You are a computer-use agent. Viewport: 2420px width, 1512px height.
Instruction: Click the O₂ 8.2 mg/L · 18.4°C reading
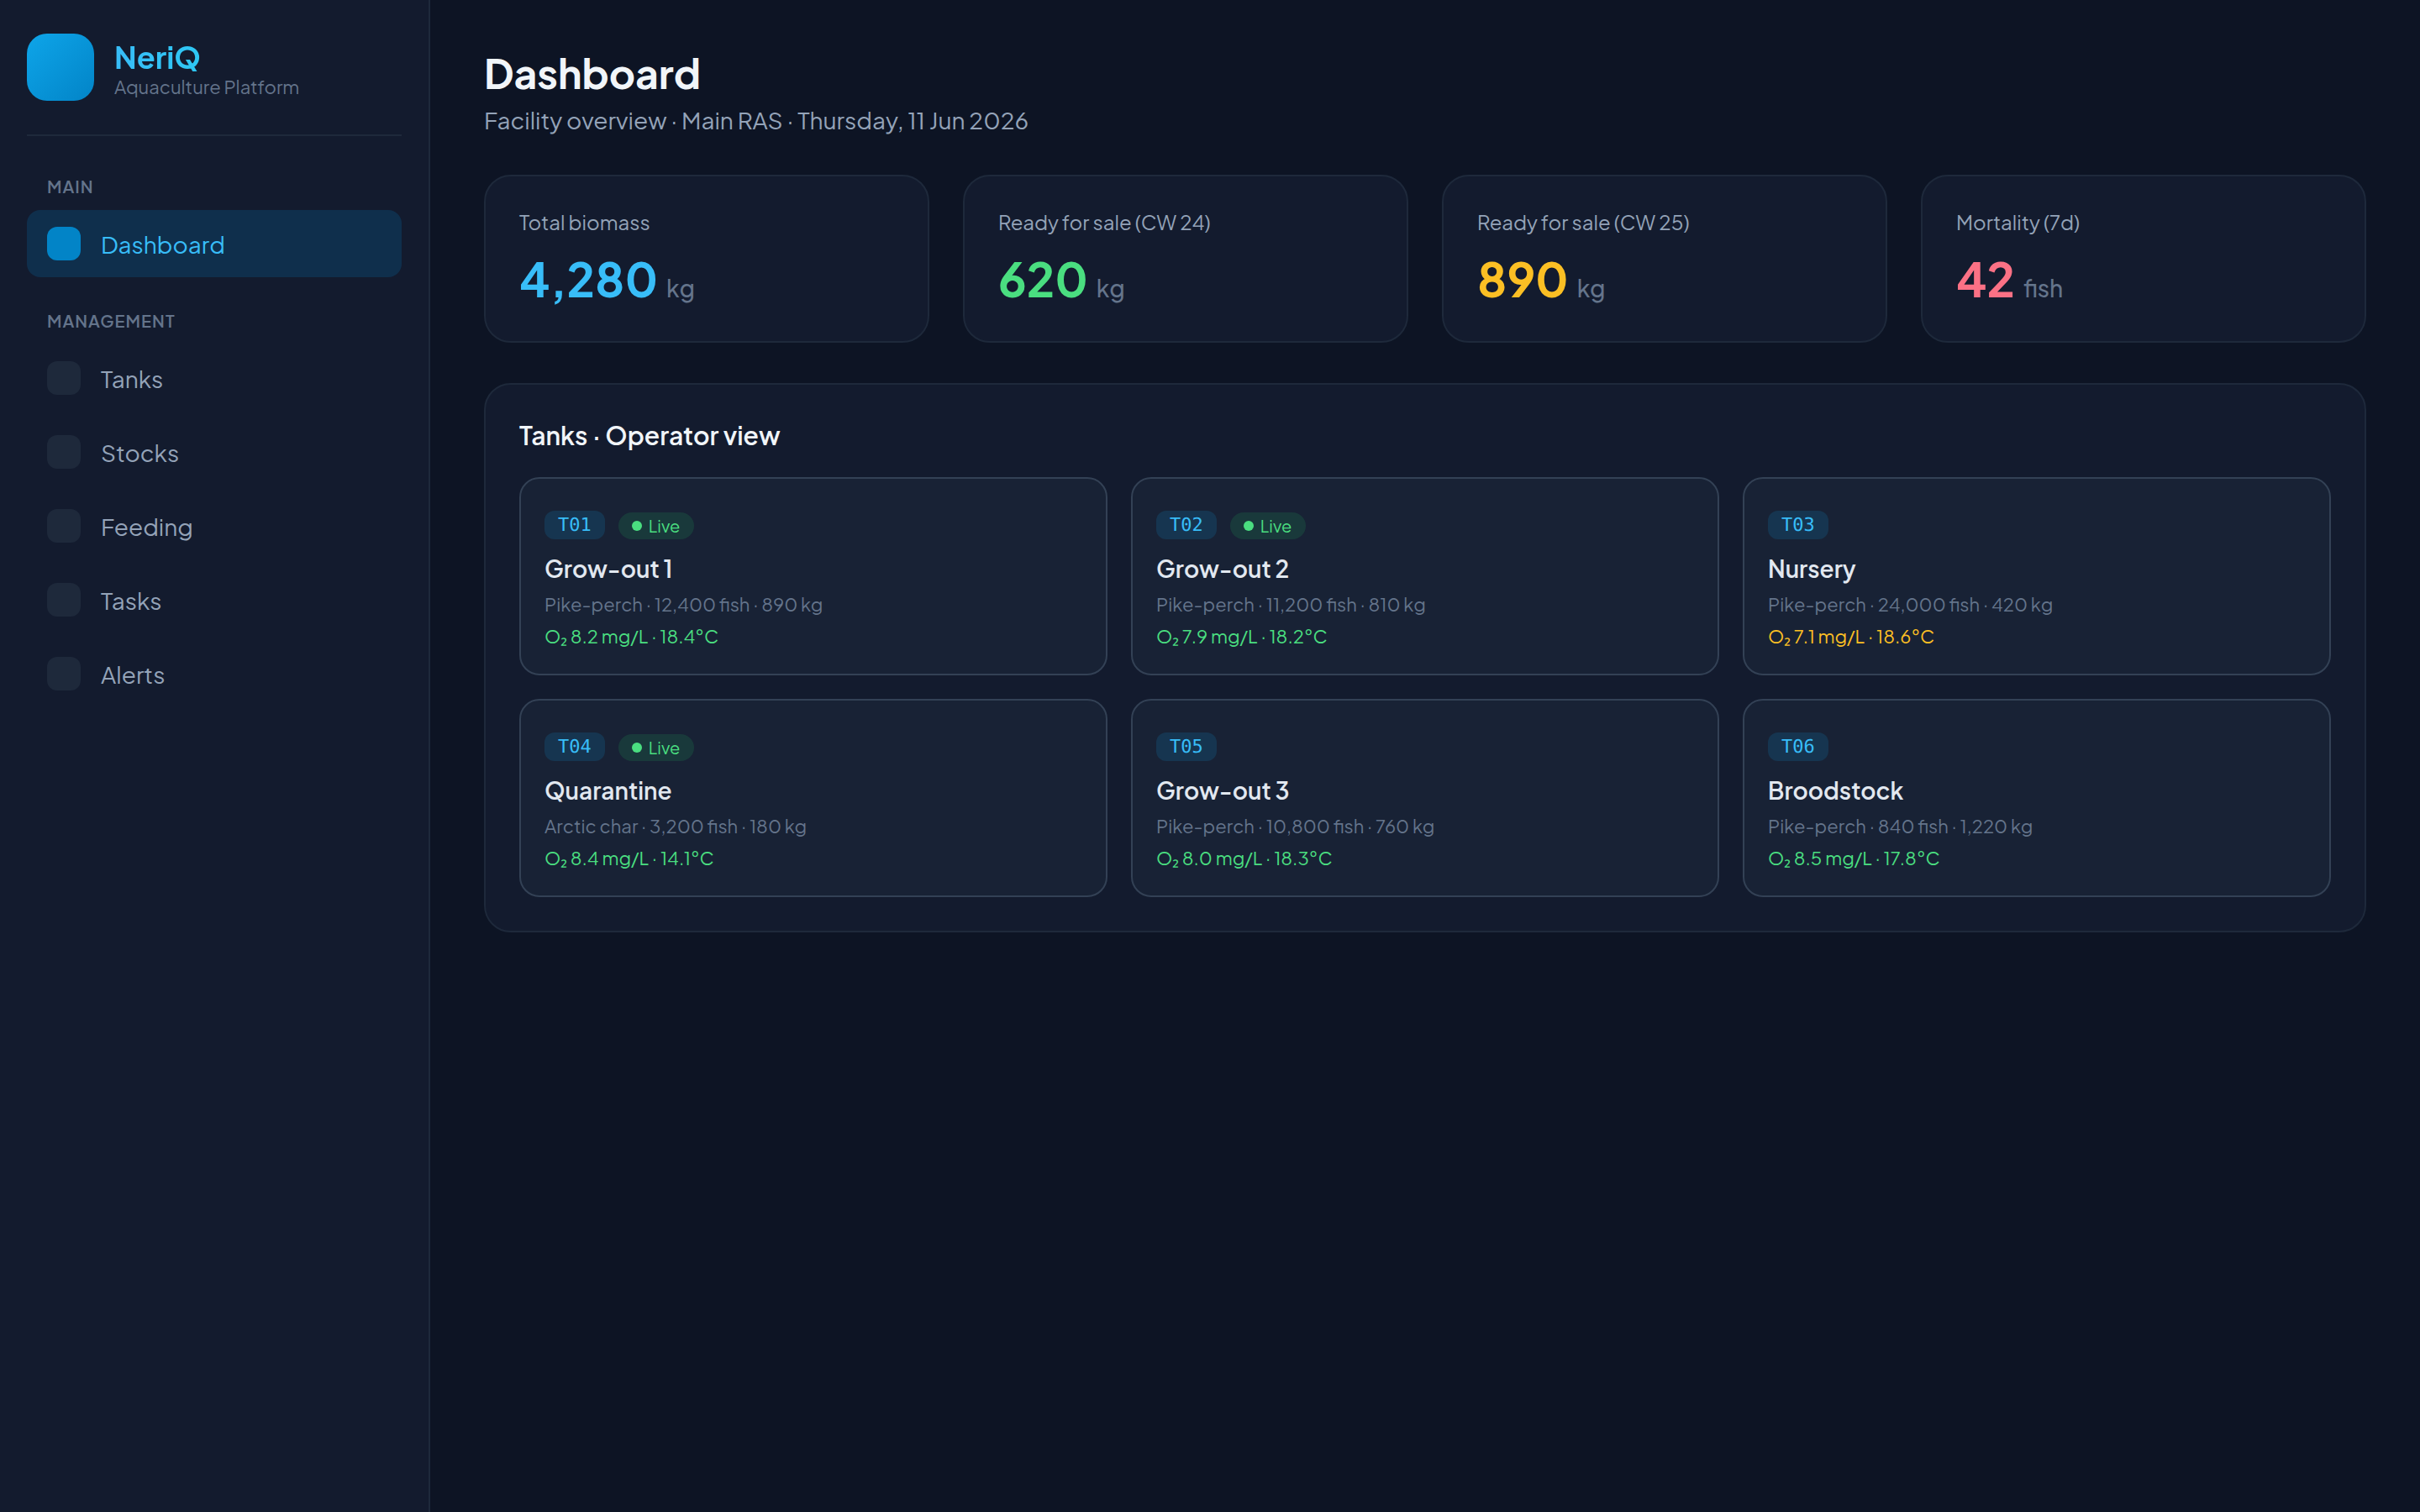coord(631,637)
